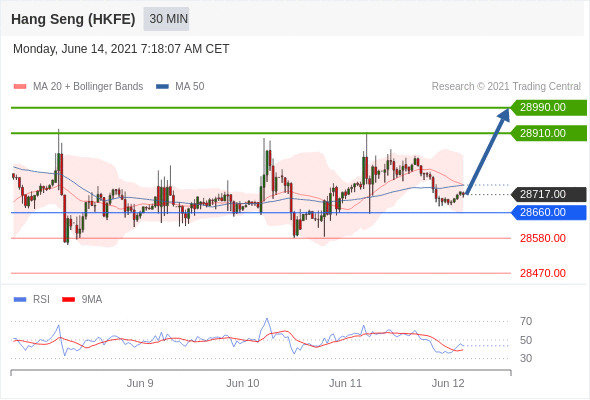Toggle the MA 50 legend label

pos(190,87)
